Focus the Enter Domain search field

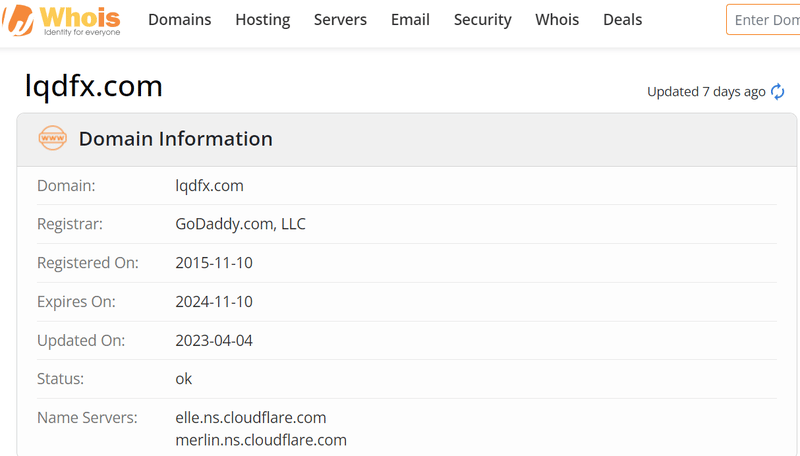pyautogui.click(x=763, y=20)
